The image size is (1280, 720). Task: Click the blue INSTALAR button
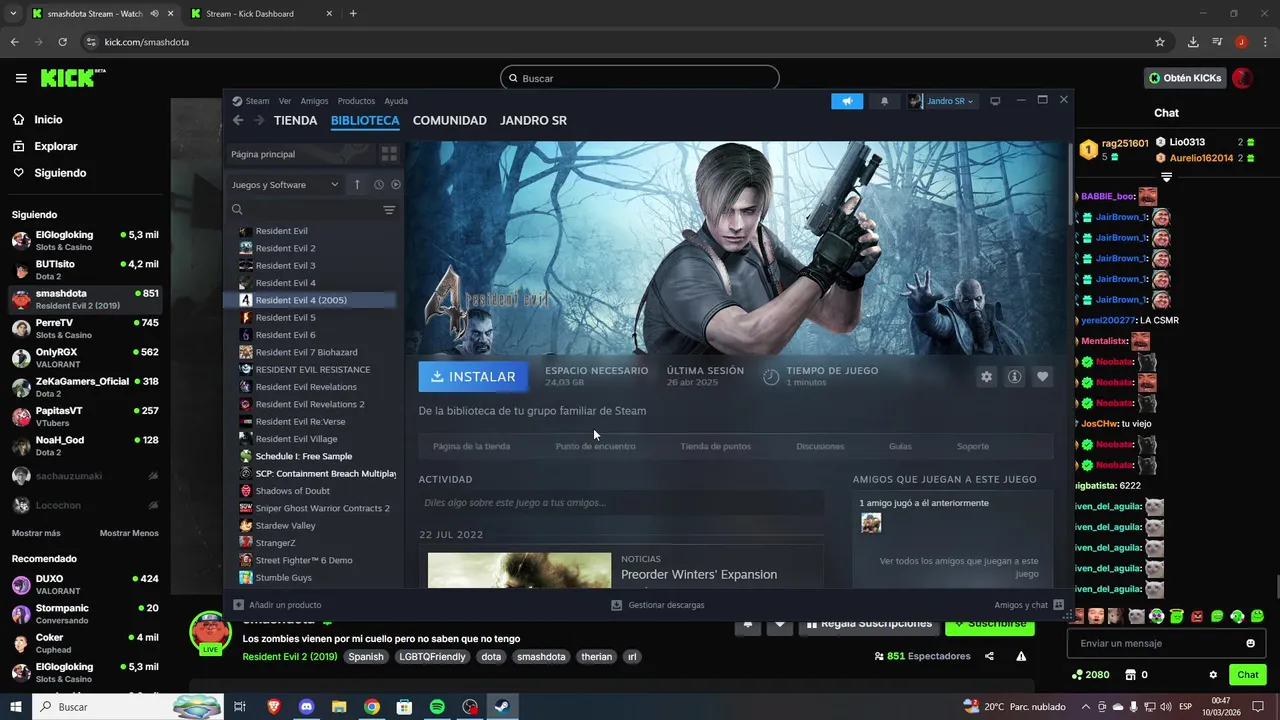tap(473, 377)
